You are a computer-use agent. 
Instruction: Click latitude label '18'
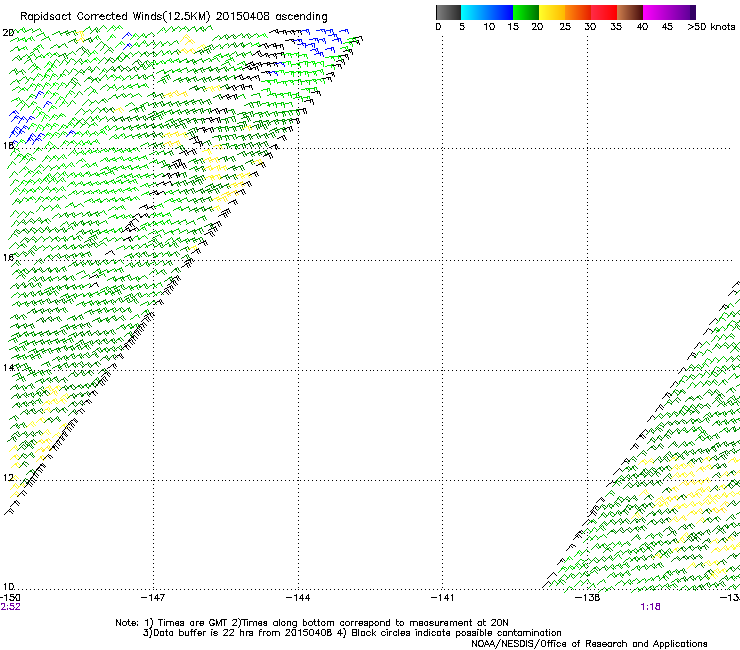click(x=8, y=145)
